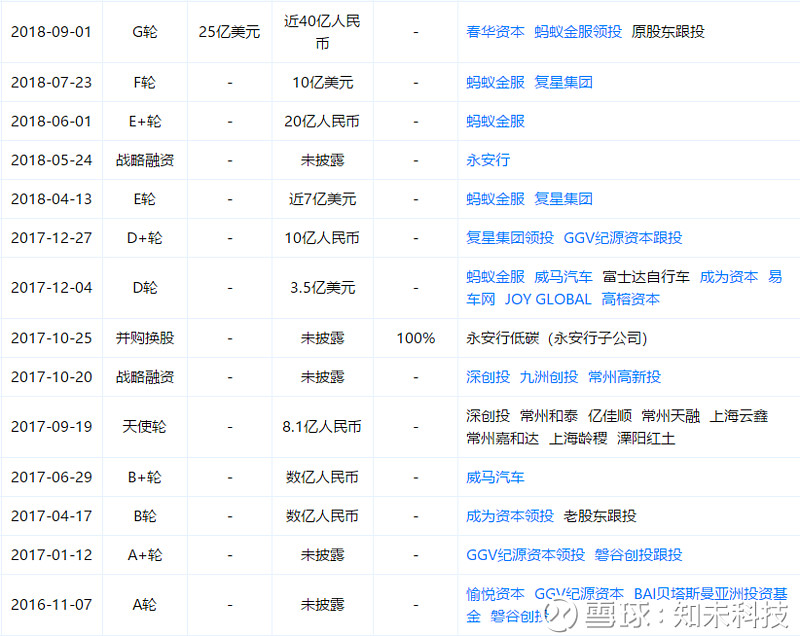The height and width of the screenshot is (636, 800).
Task: Open the 愉悦资本 investor link
Action: [x=495, y=594]
